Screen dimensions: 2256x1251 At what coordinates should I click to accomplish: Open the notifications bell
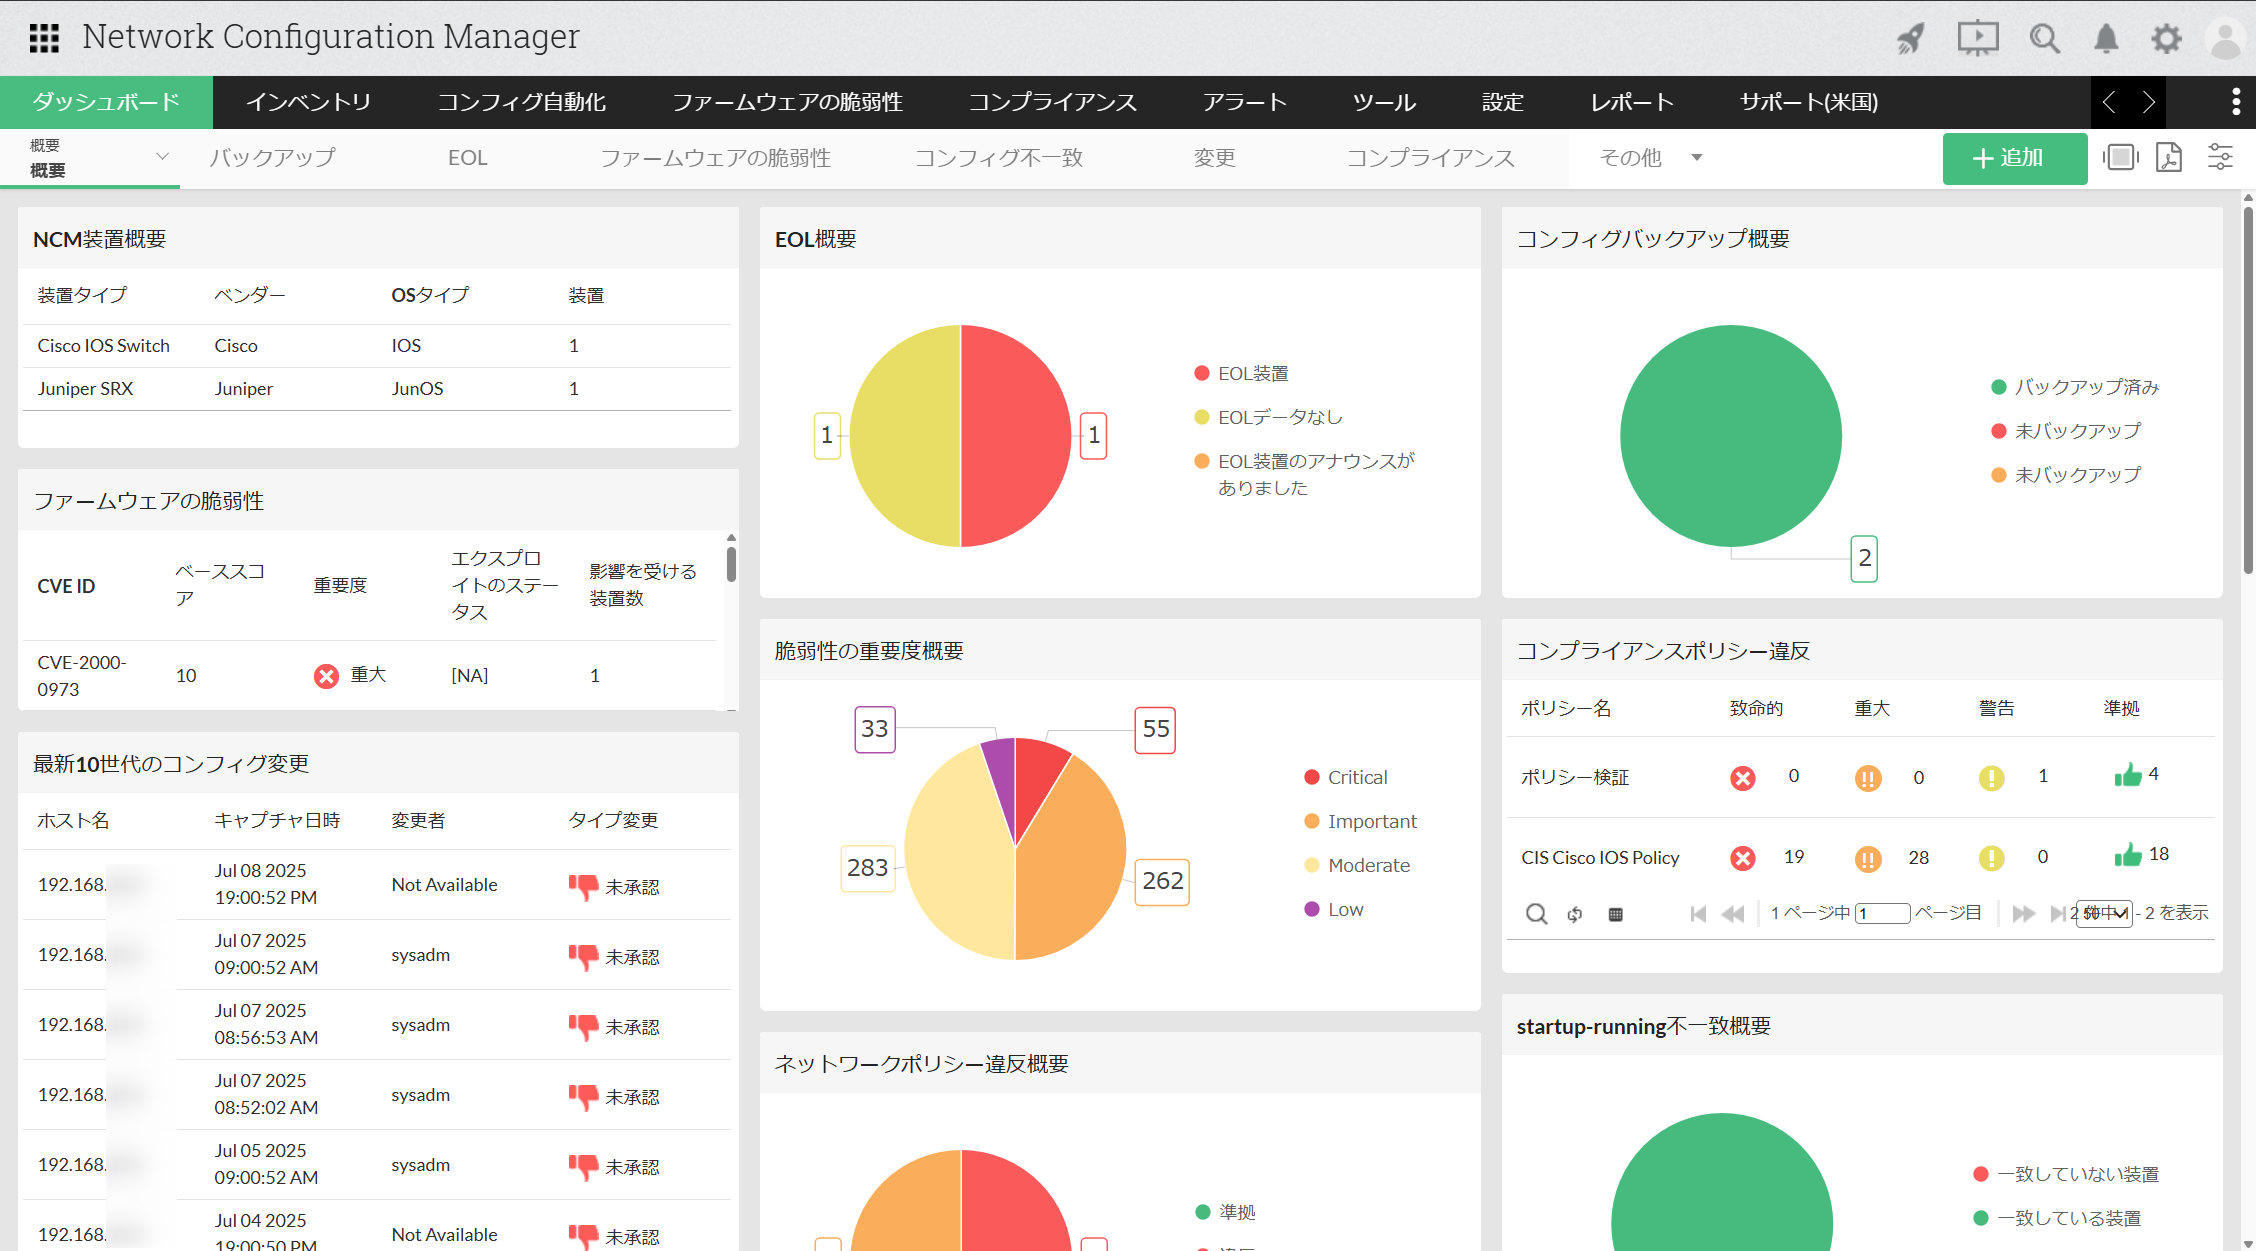click(x=2106, y=39)
